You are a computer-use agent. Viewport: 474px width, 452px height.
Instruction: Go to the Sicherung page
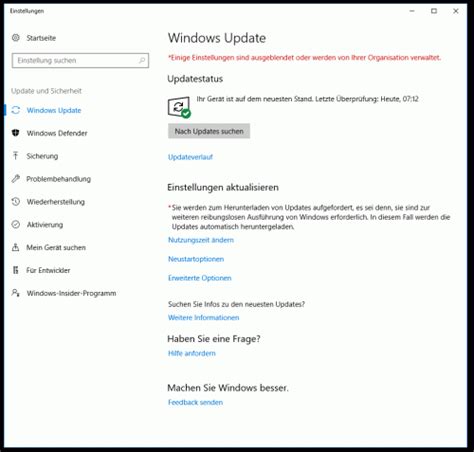tap(42, 156)
